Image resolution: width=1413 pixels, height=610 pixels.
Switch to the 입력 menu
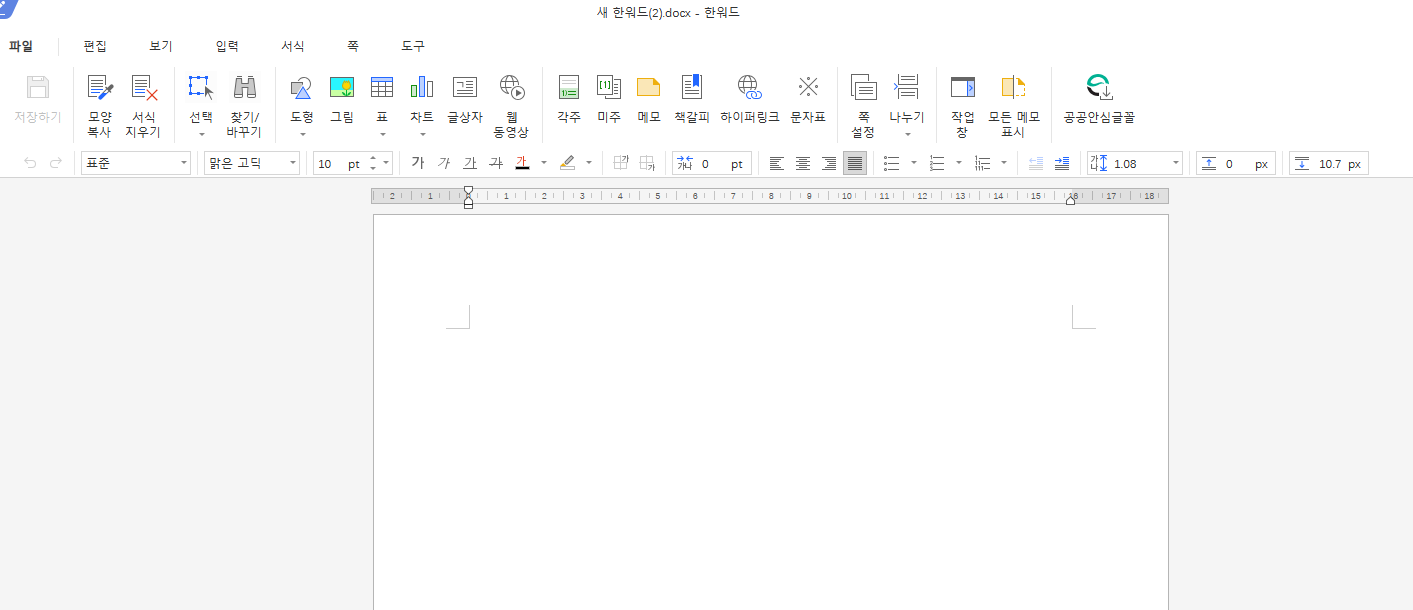click(226, 45)
